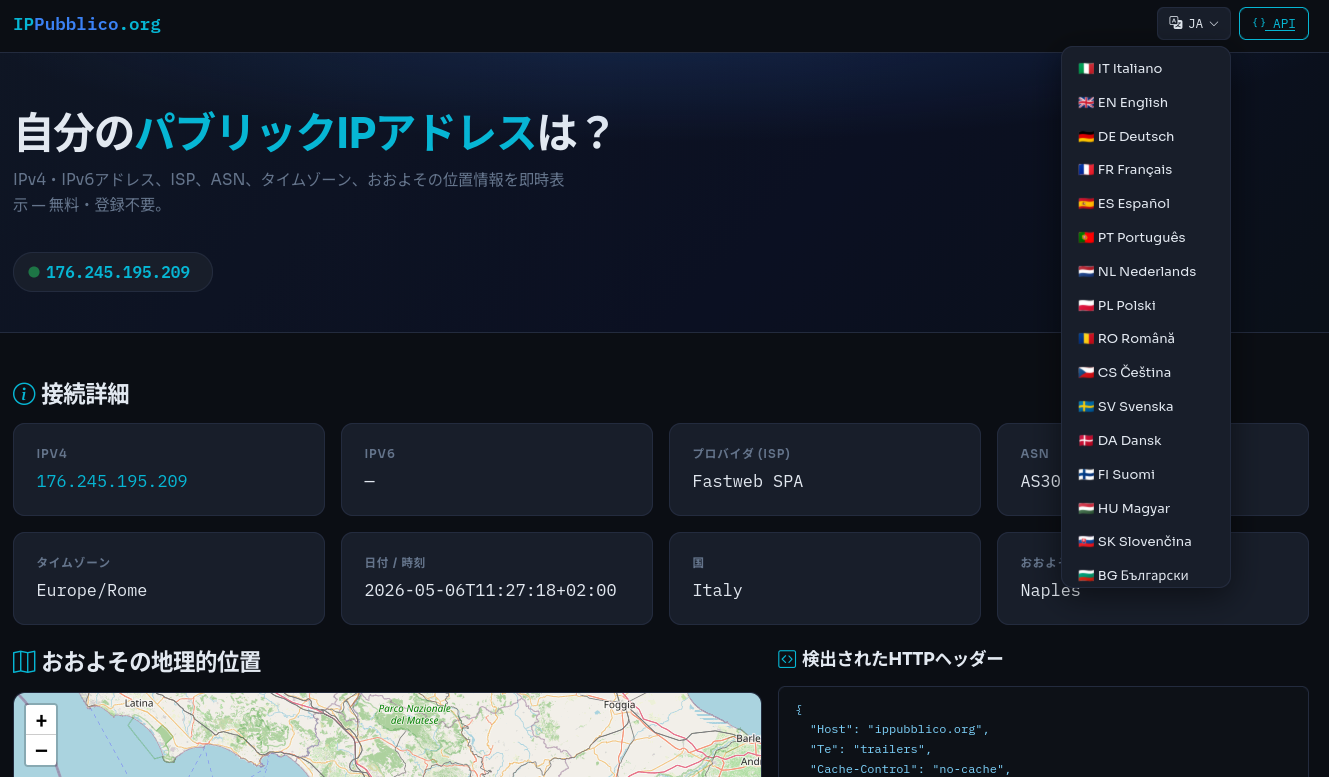
Task: Select DE Deutsch language
Action: (1146, 136)
